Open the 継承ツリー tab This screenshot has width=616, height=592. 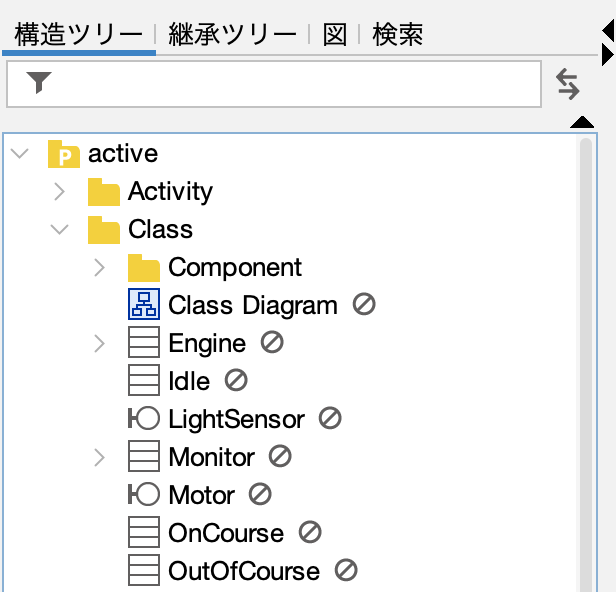pyautogui.click(x=232, y=35)
